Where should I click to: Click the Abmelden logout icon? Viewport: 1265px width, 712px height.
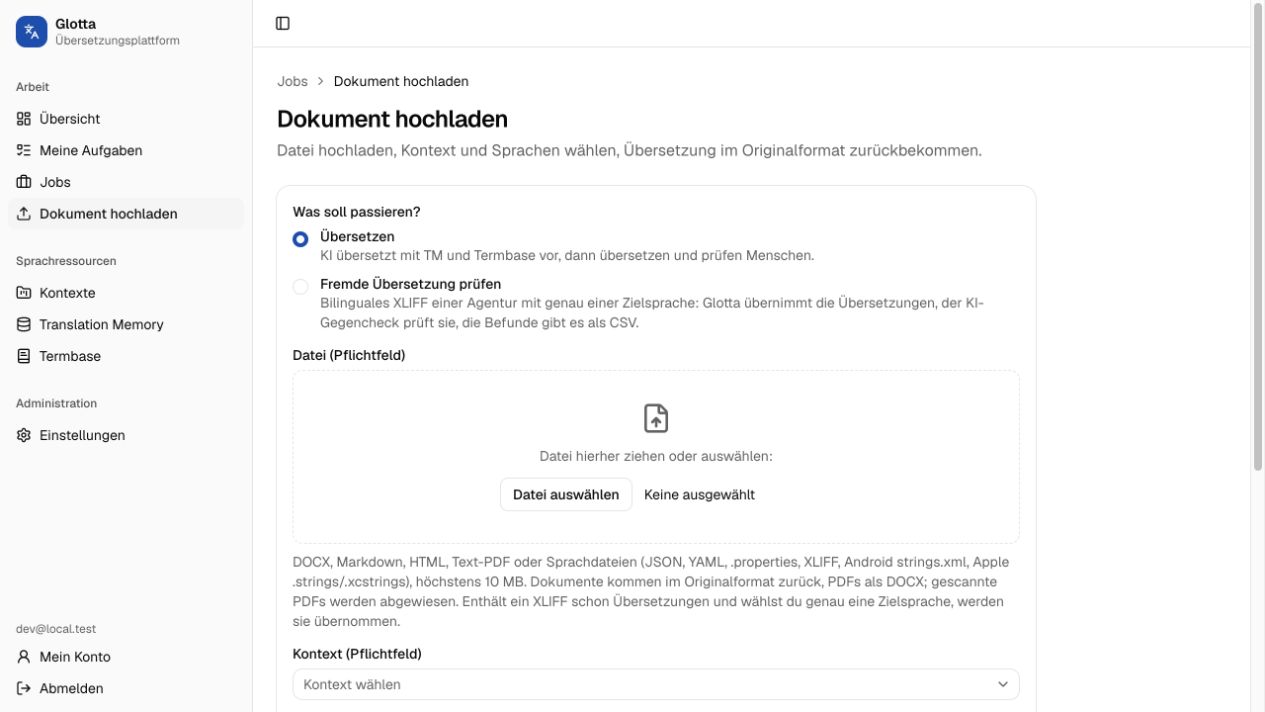tap(24, 688)
